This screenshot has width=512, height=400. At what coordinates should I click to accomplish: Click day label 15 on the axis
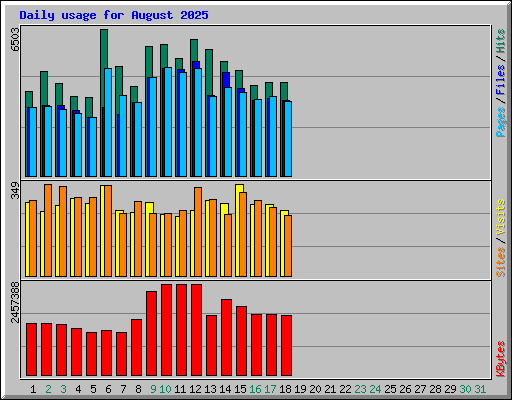(240, 389)
